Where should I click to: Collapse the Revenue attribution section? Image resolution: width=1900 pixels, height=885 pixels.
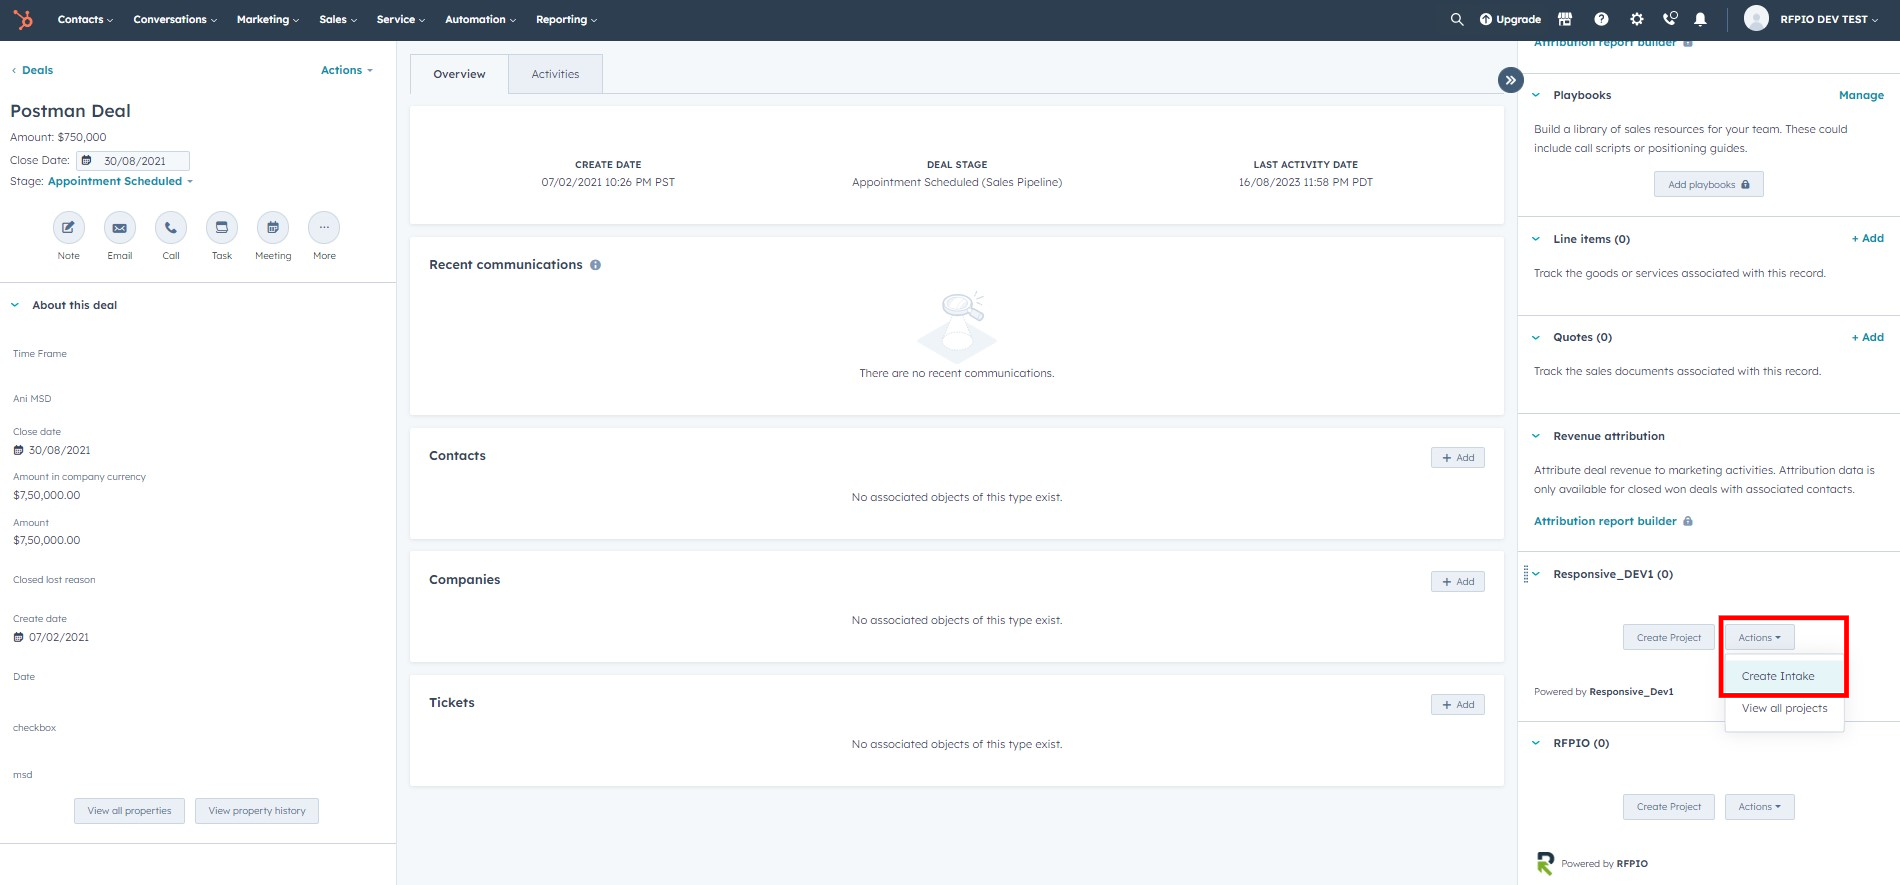(x=1536, y=436)
